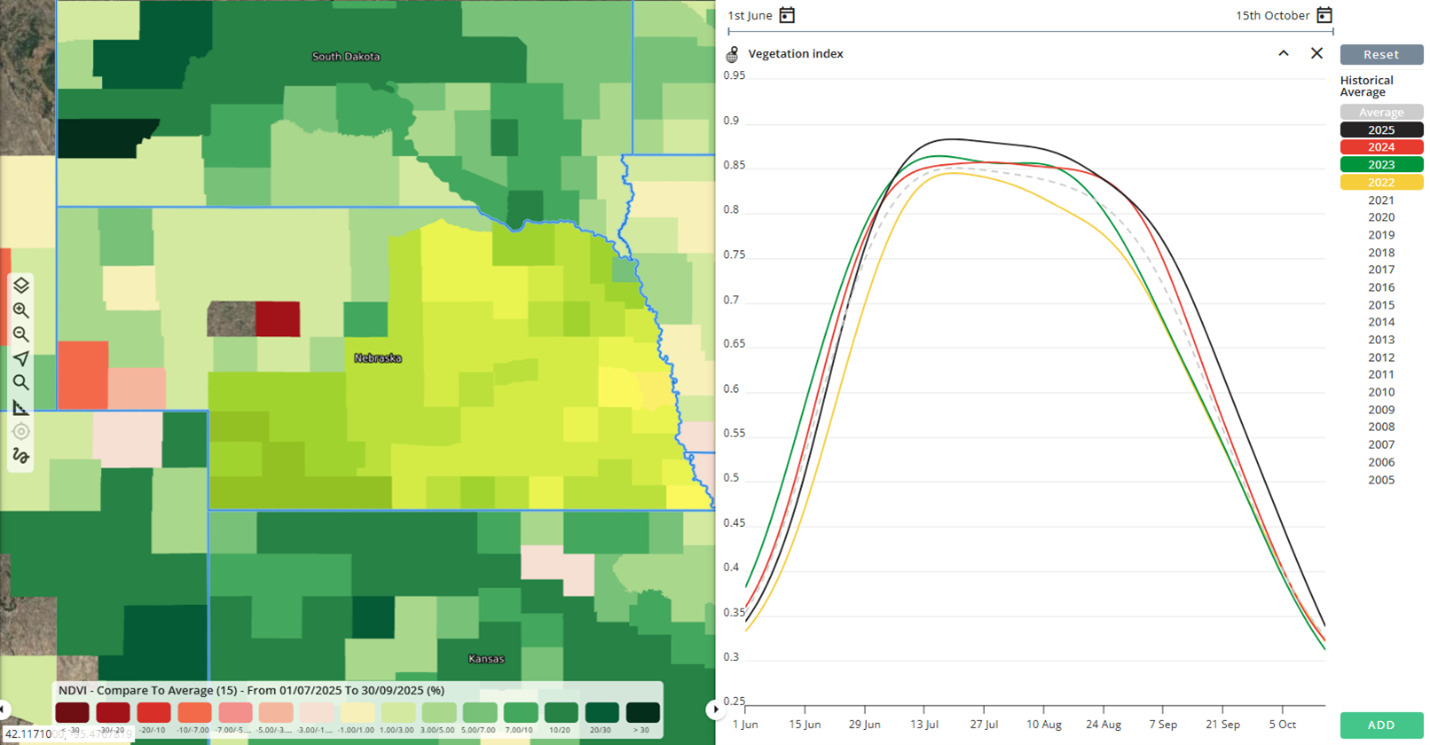
Task: Open the calendar next to 1st June
Action: [787, 15]
